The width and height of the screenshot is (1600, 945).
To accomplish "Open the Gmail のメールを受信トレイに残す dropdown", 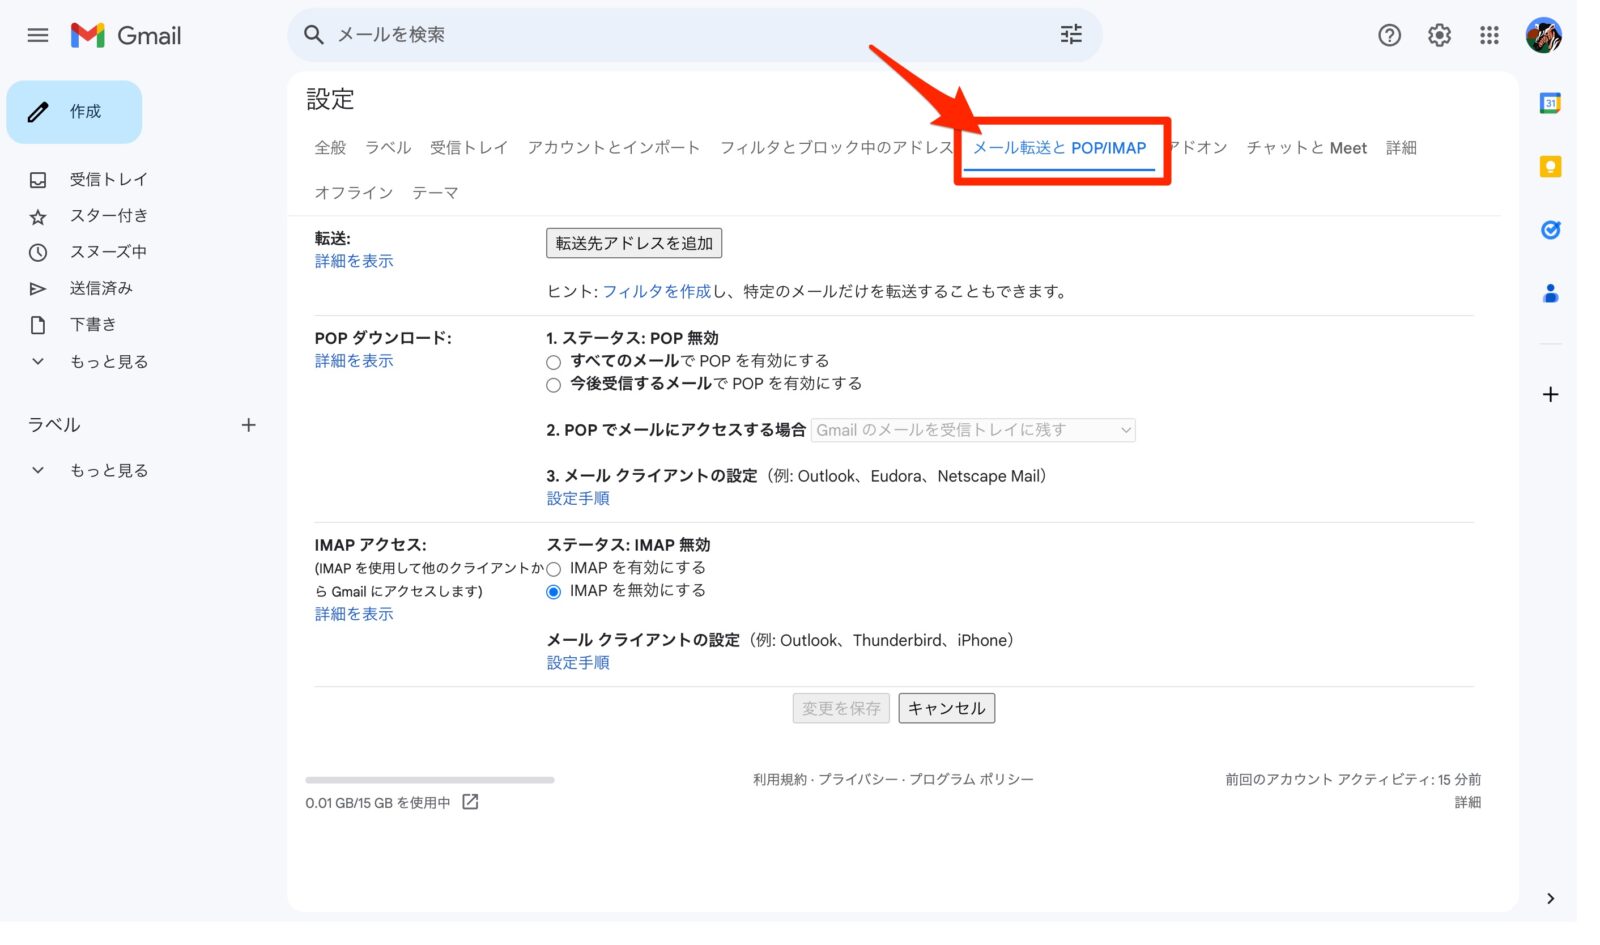I will click(x=973, y=430).
